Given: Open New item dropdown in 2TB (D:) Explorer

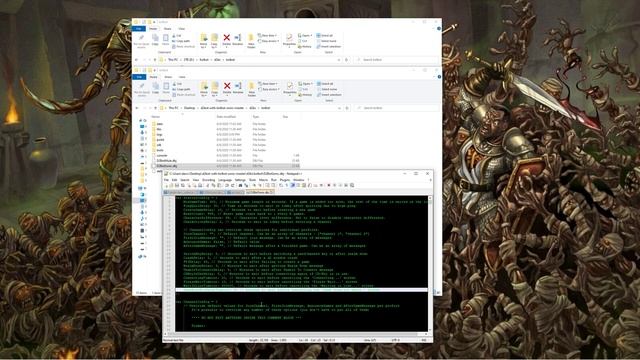Looking at the screenshot, I should [268, 36].
